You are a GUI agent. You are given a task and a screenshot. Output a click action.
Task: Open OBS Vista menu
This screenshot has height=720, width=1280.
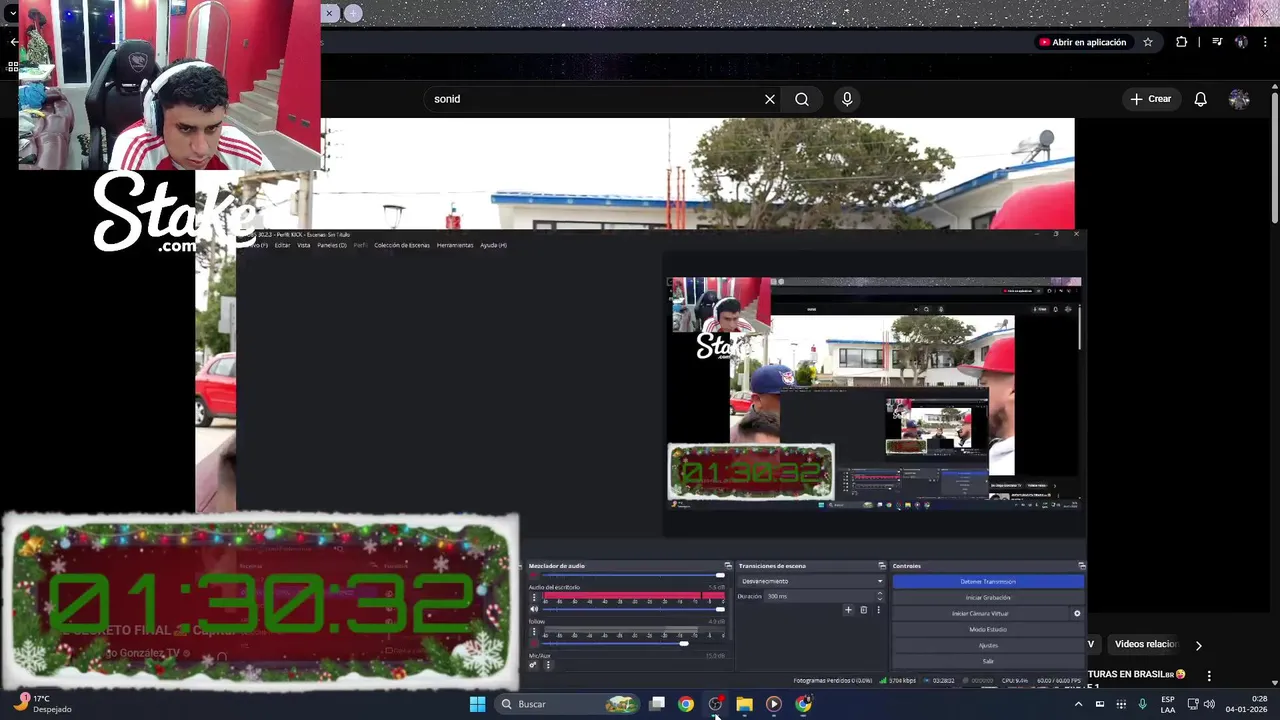coord(304,245)
